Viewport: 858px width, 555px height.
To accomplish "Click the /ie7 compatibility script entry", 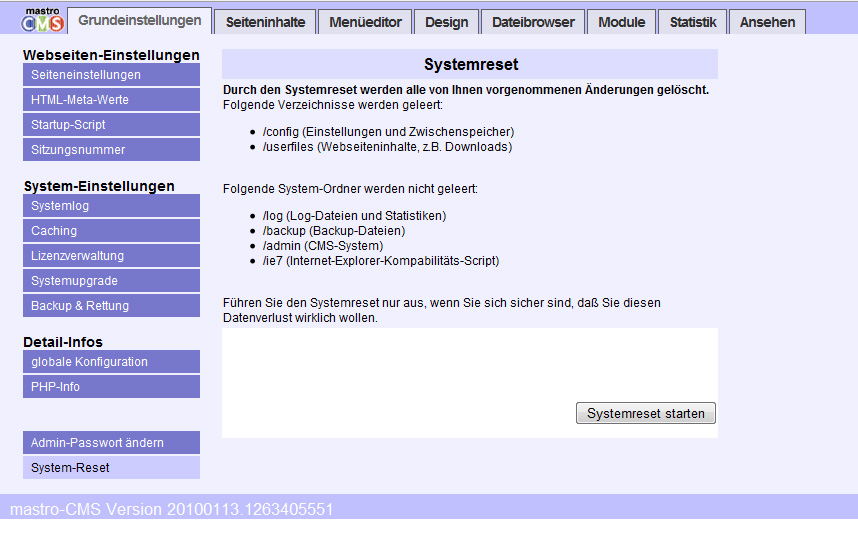I will coord(381,261).
